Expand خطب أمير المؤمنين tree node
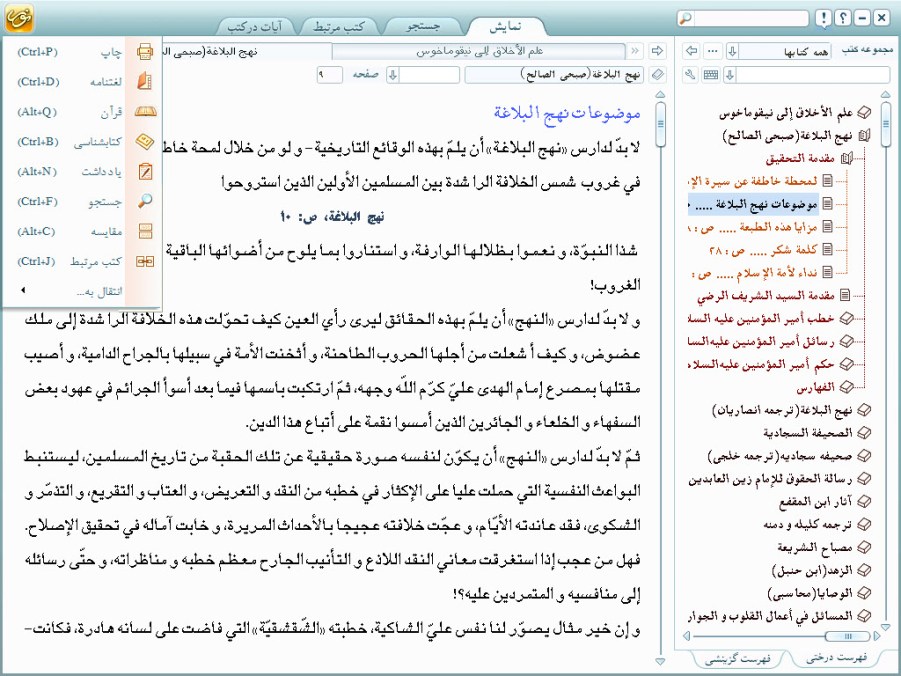The height and width of the screenshot is (676, 901). [846, 318]
